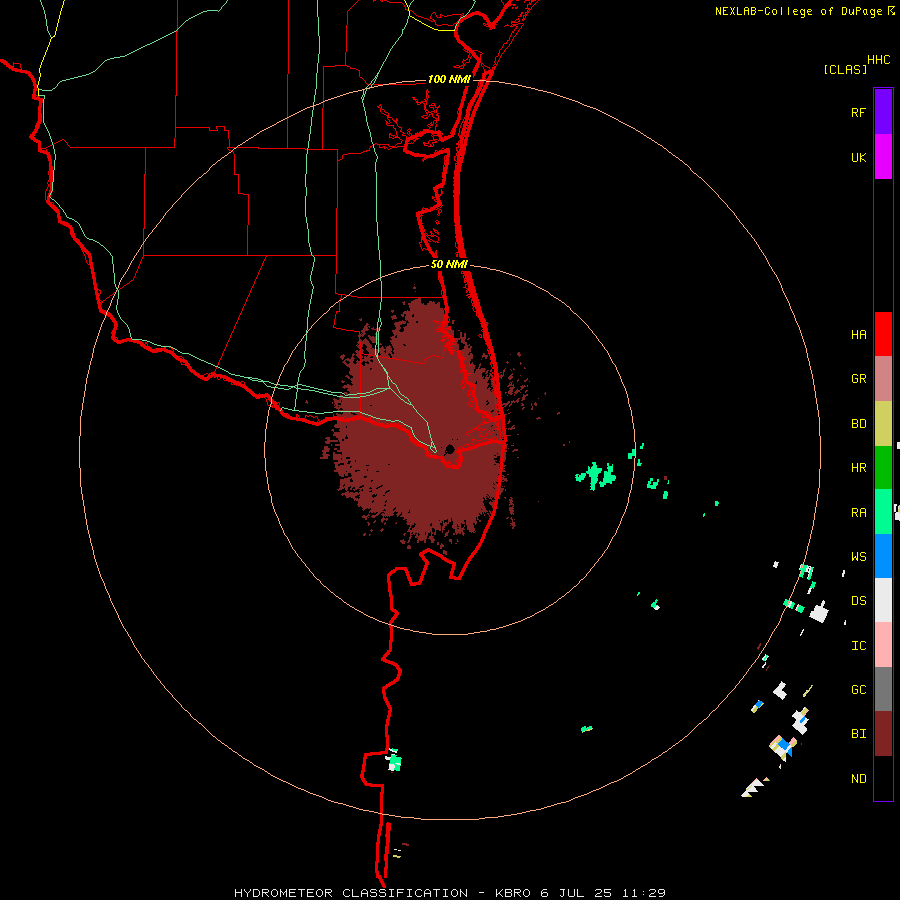
Task: Click the "NEXLAB-College of DuPage" credit text
Action: [798, 11]
